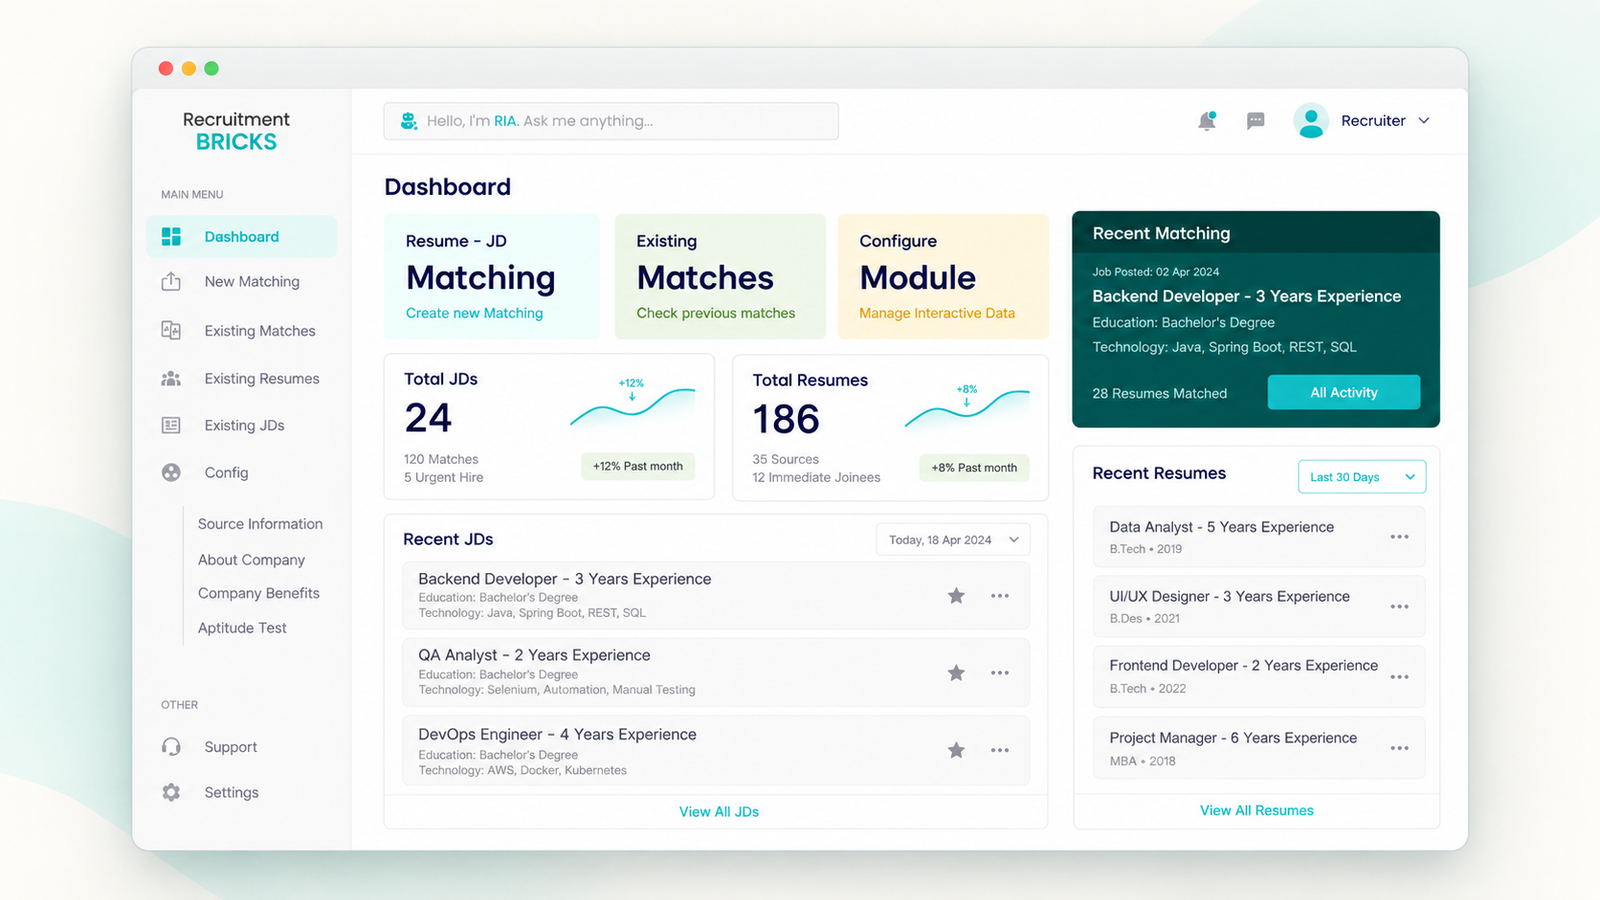1600x900 pixels.
Task: Click the +12% Past month badge
Action: click(638, 466)
